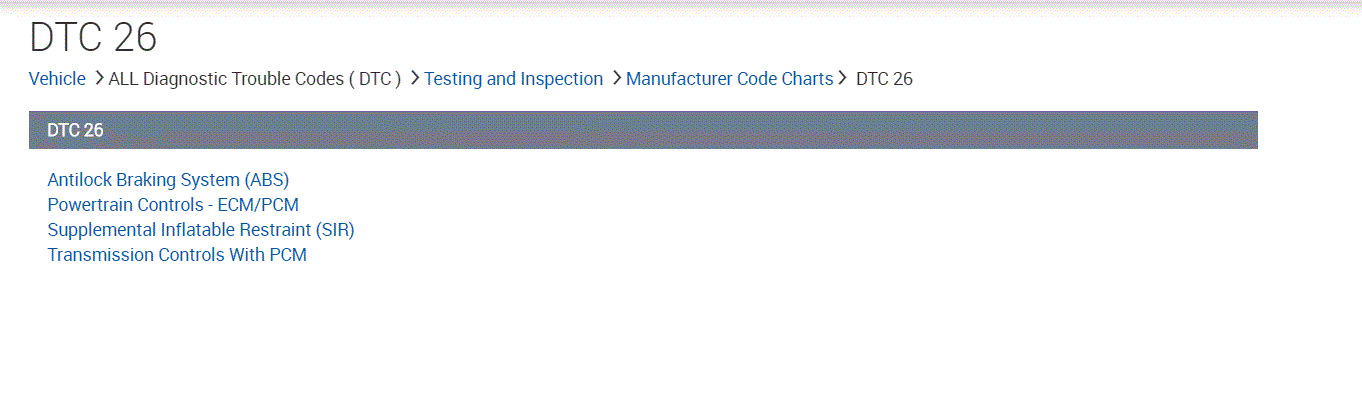Go to the Vehicle breadcrumb link

pos(57,79)
